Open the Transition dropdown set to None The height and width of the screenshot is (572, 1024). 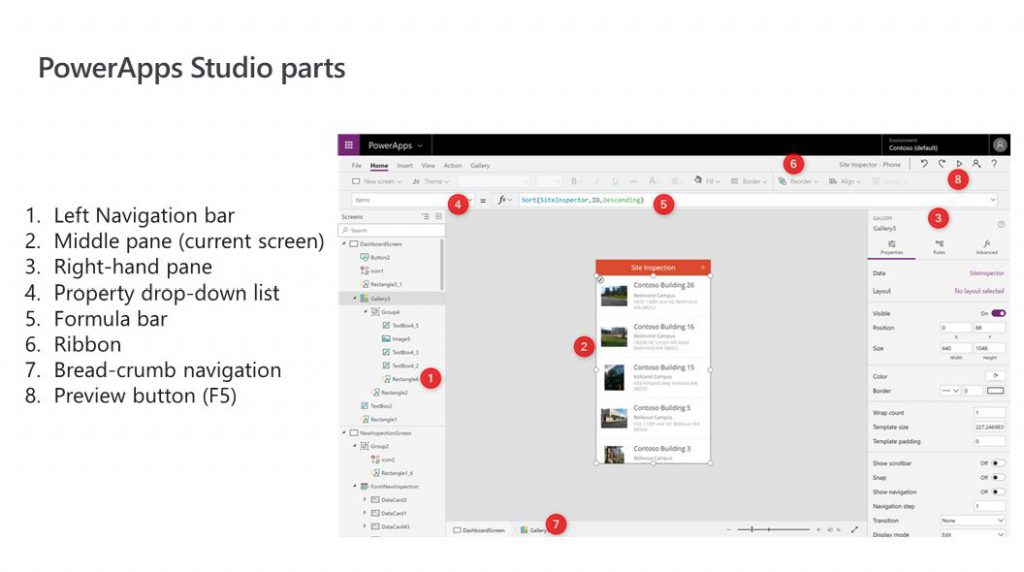pos(972,520)
